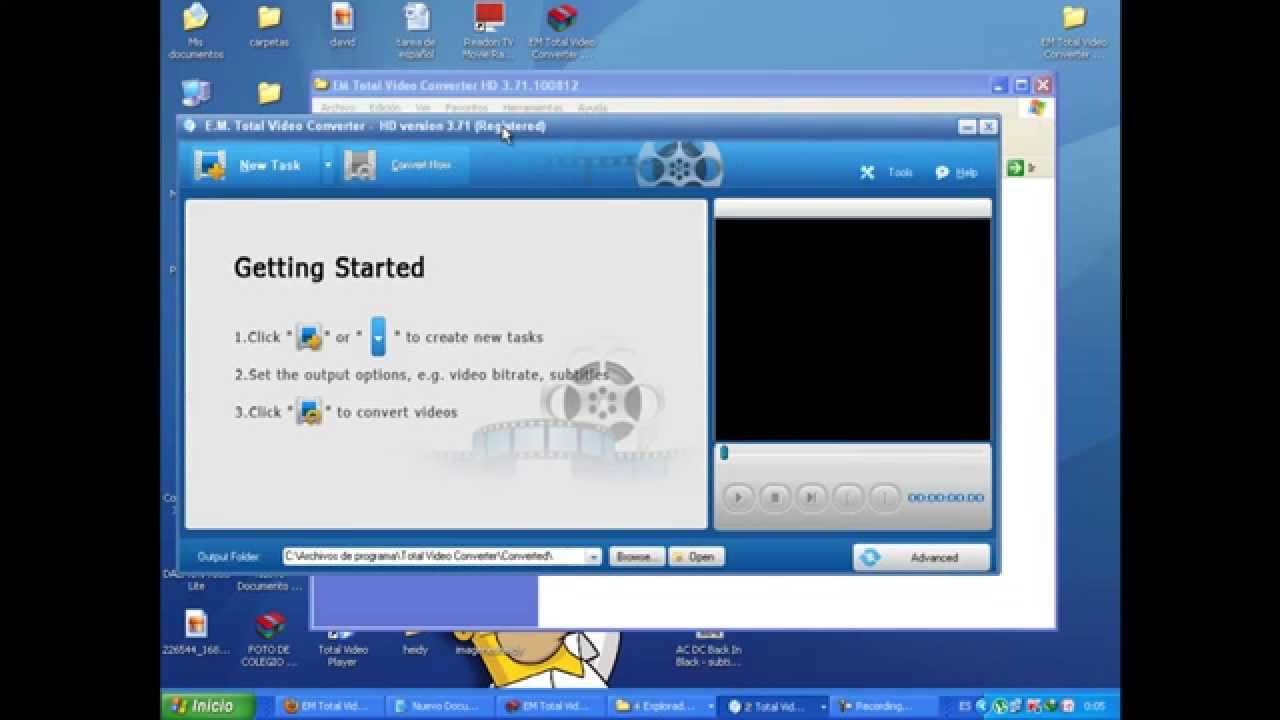The width and height of the screenshot is (1280, 720).
Task: Open Total Video Player desktop shortcut
Action: pos(342,648)
